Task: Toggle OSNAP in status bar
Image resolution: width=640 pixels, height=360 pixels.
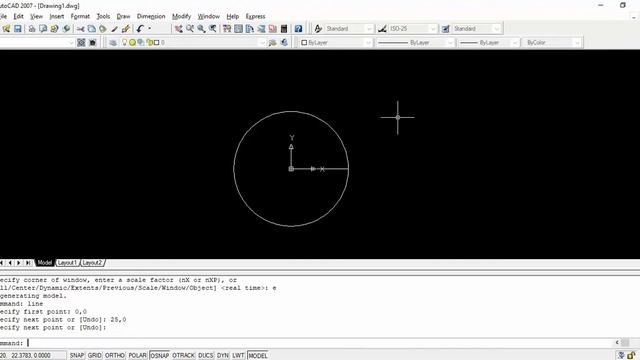Action: [160, 356]
